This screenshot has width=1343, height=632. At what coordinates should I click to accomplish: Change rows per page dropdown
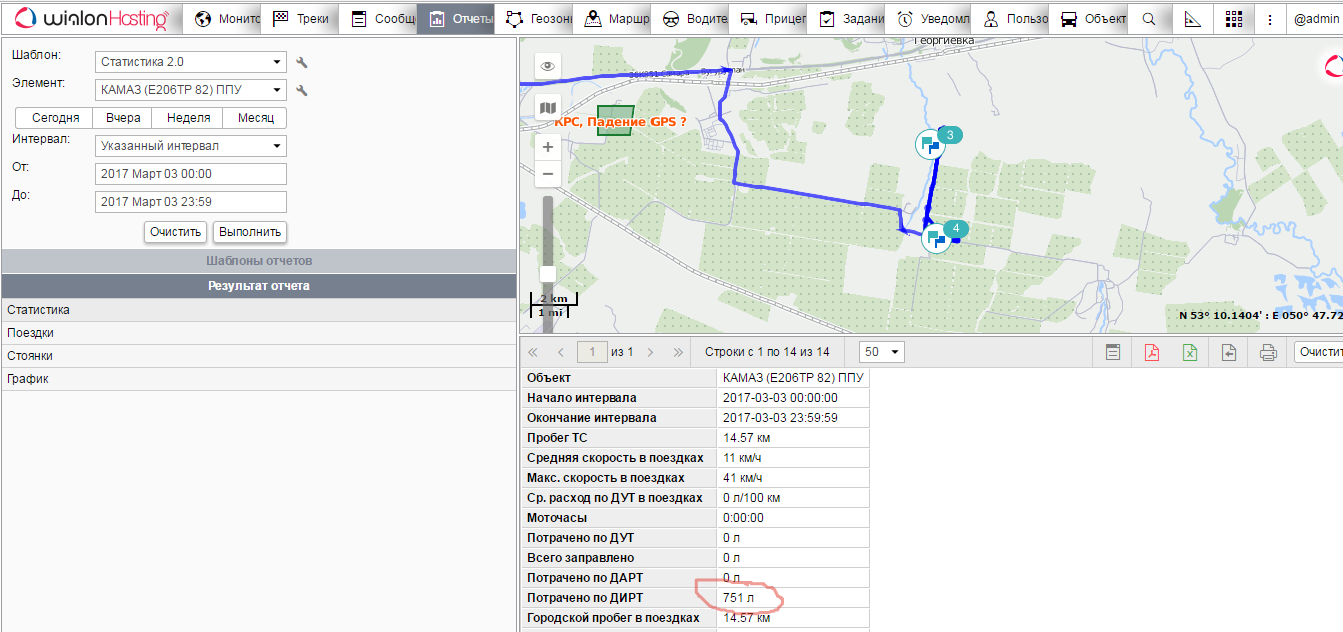[882, 352]
